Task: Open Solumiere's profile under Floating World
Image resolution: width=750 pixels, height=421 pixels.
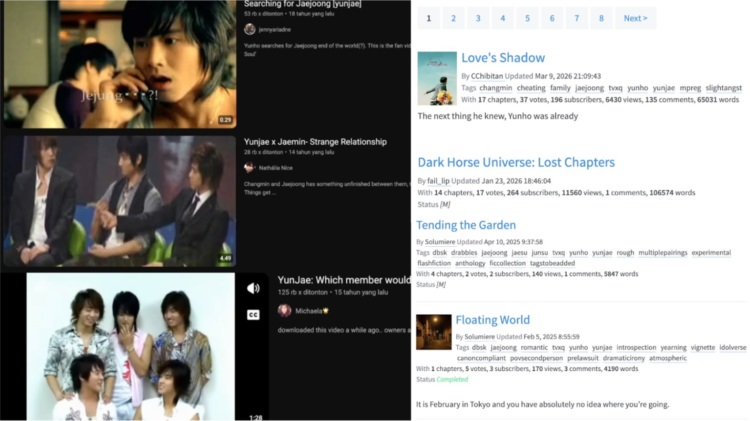Action: pos(479,336)
